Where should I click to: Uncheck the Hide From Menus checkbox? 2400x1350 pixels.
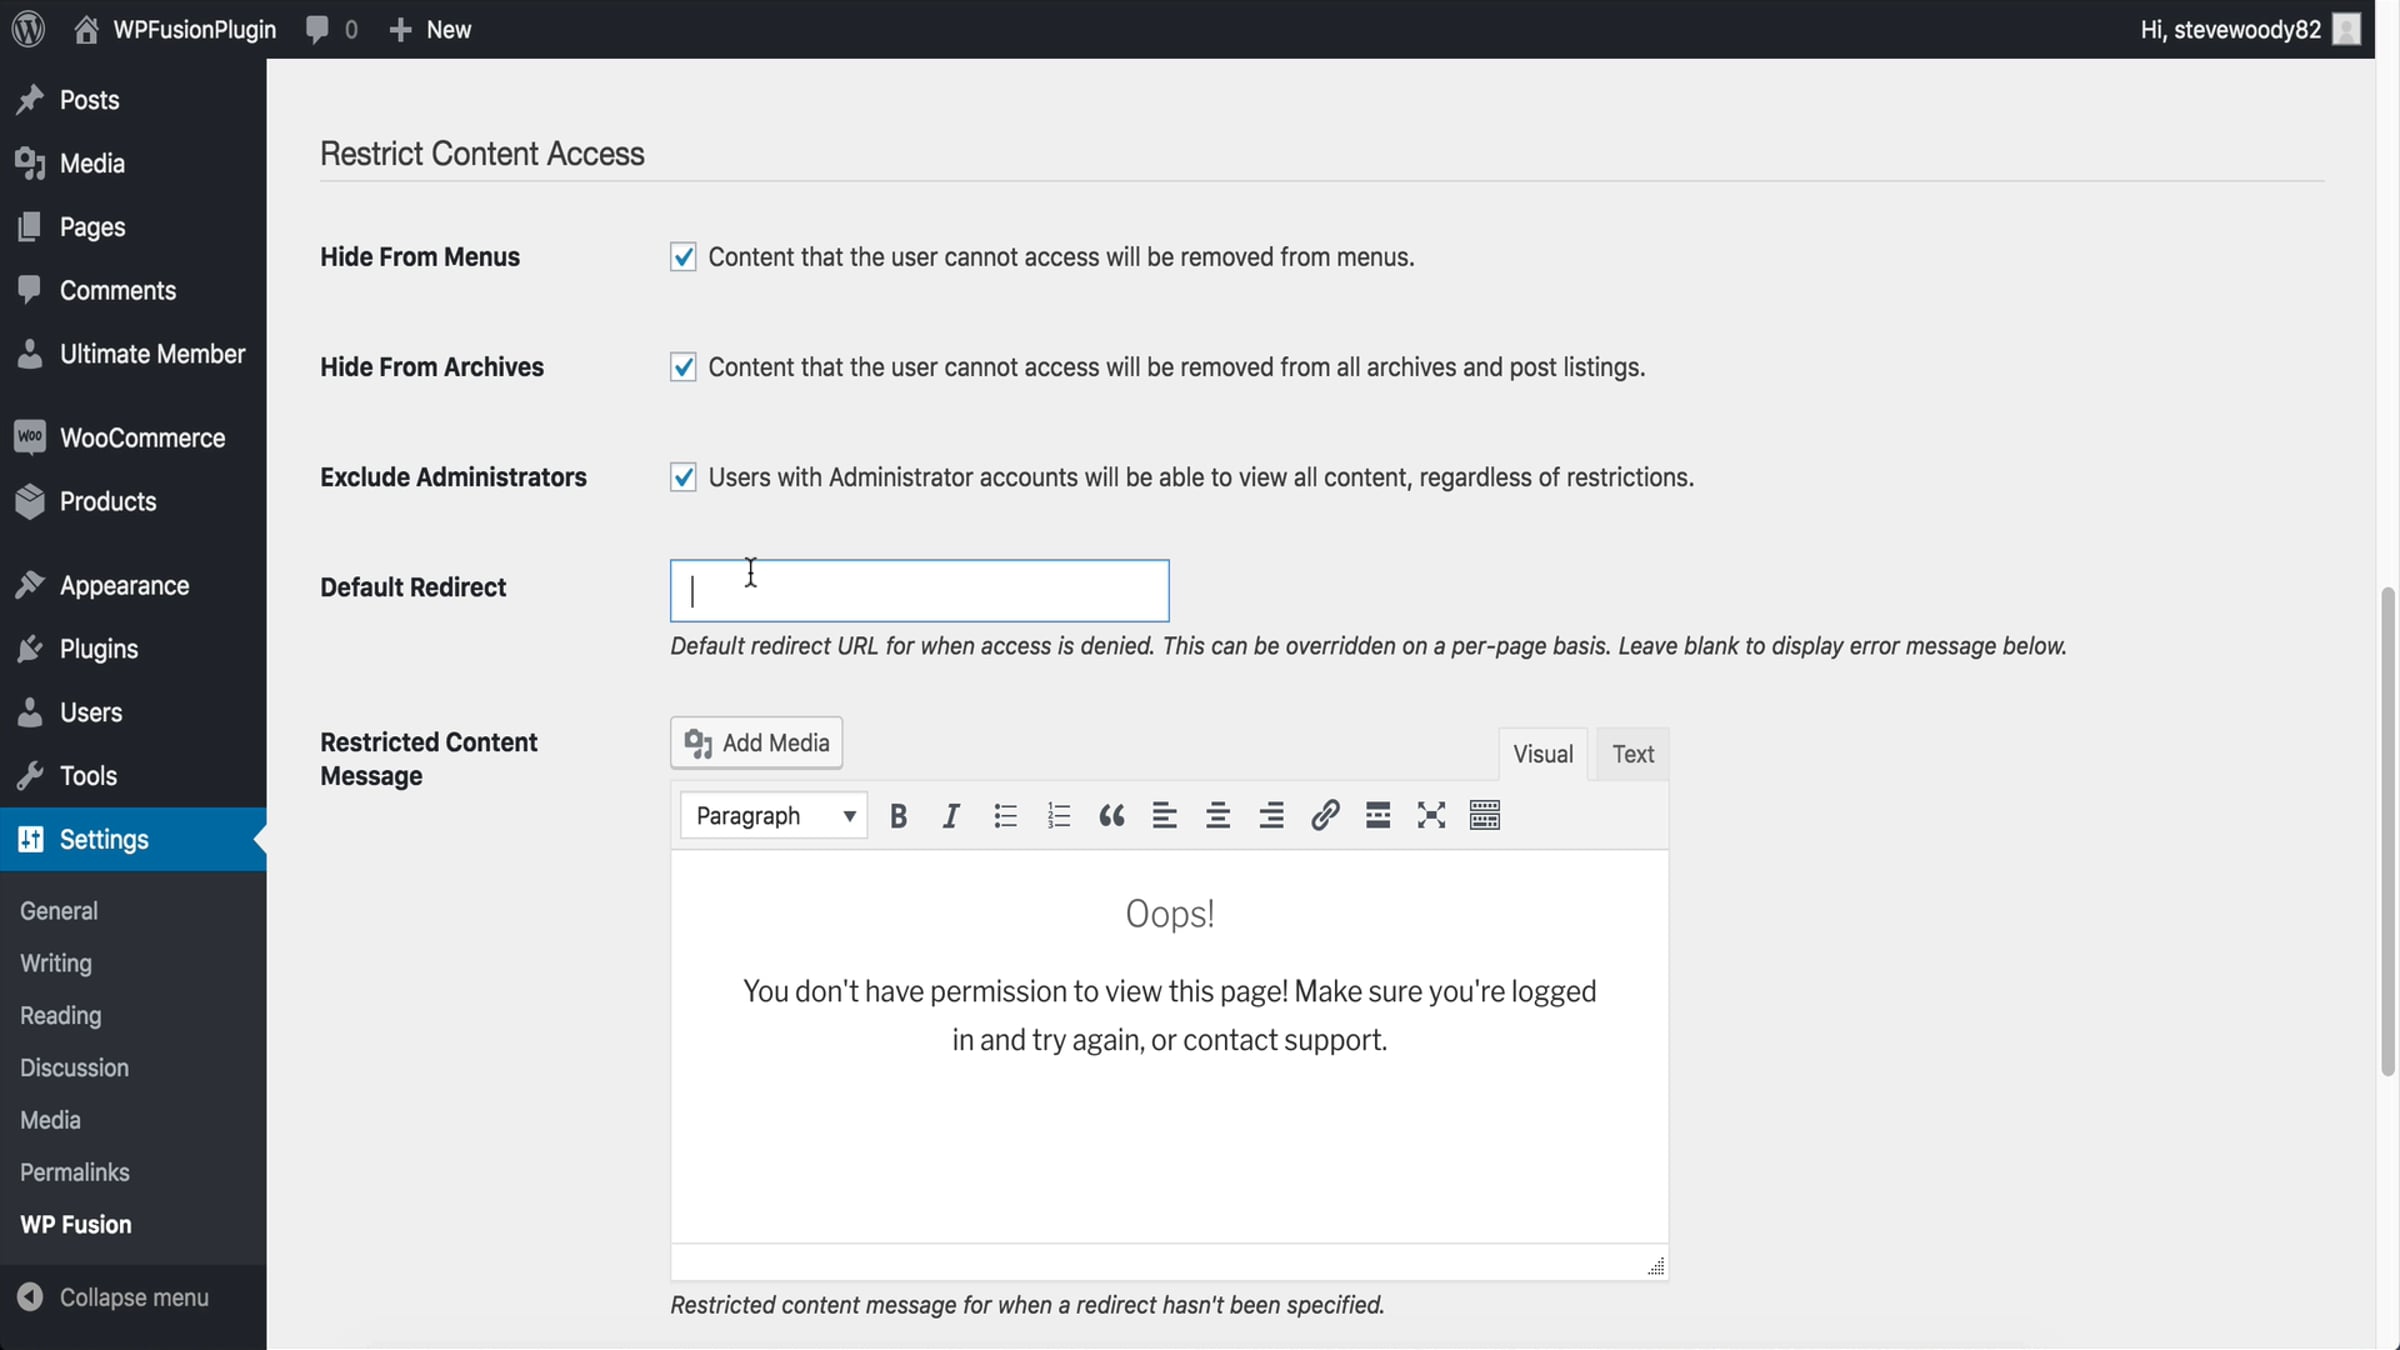click(x=683, y=257)
